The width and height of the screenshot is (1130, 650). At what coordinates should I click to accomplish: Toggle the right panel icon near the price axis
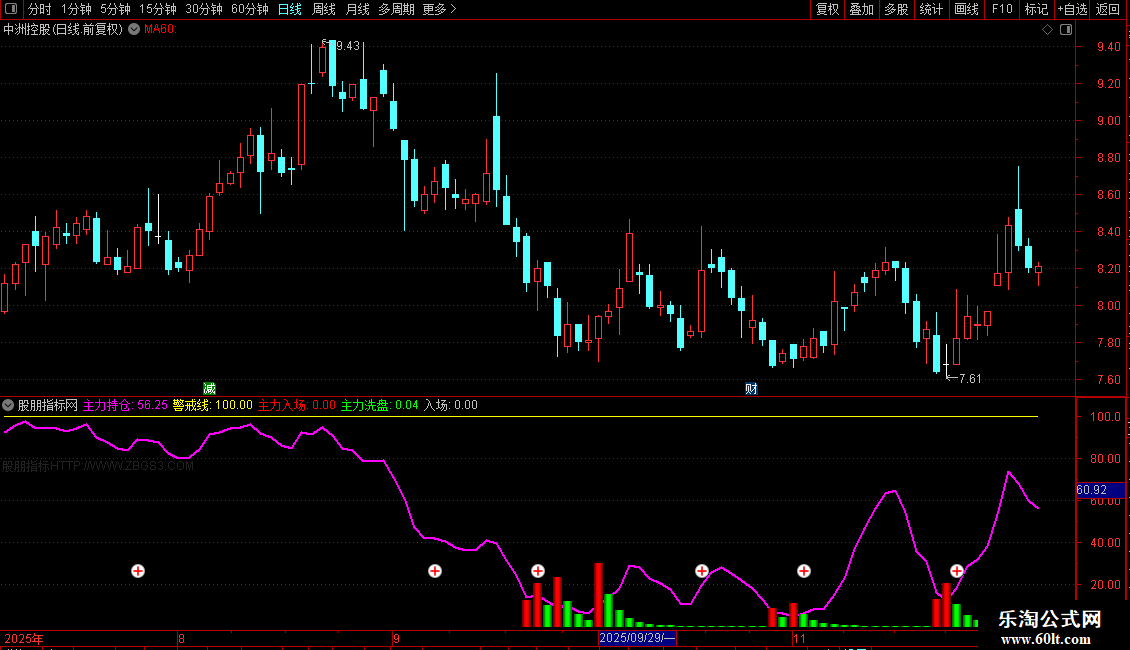[x=1066, y=30]
